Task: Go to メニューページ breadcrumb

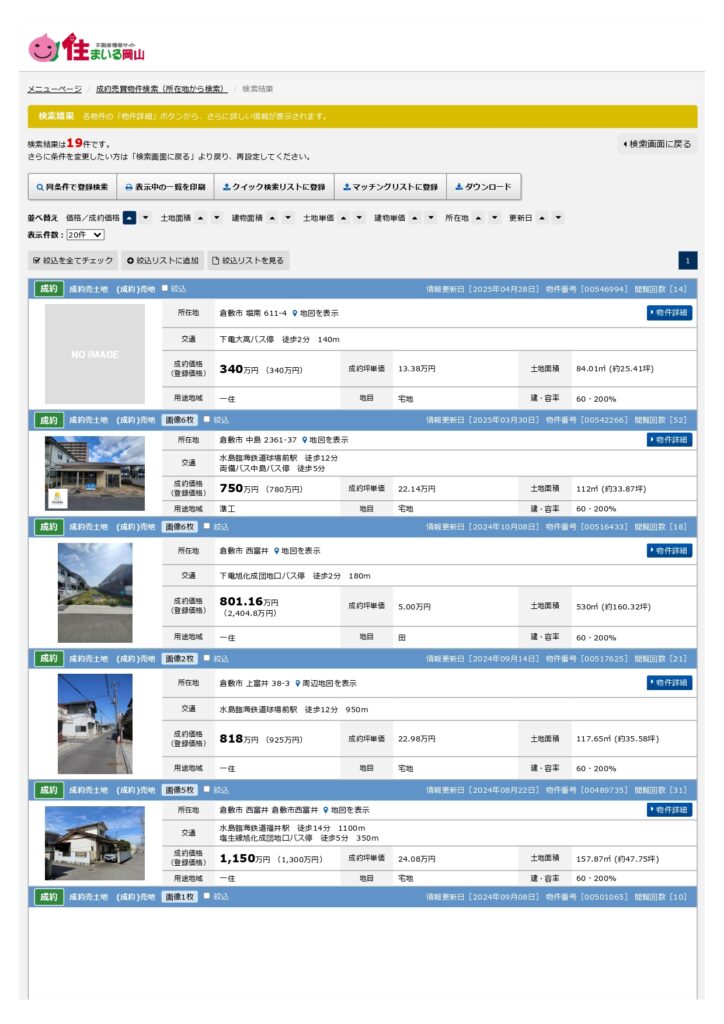Action: point(55,89)
